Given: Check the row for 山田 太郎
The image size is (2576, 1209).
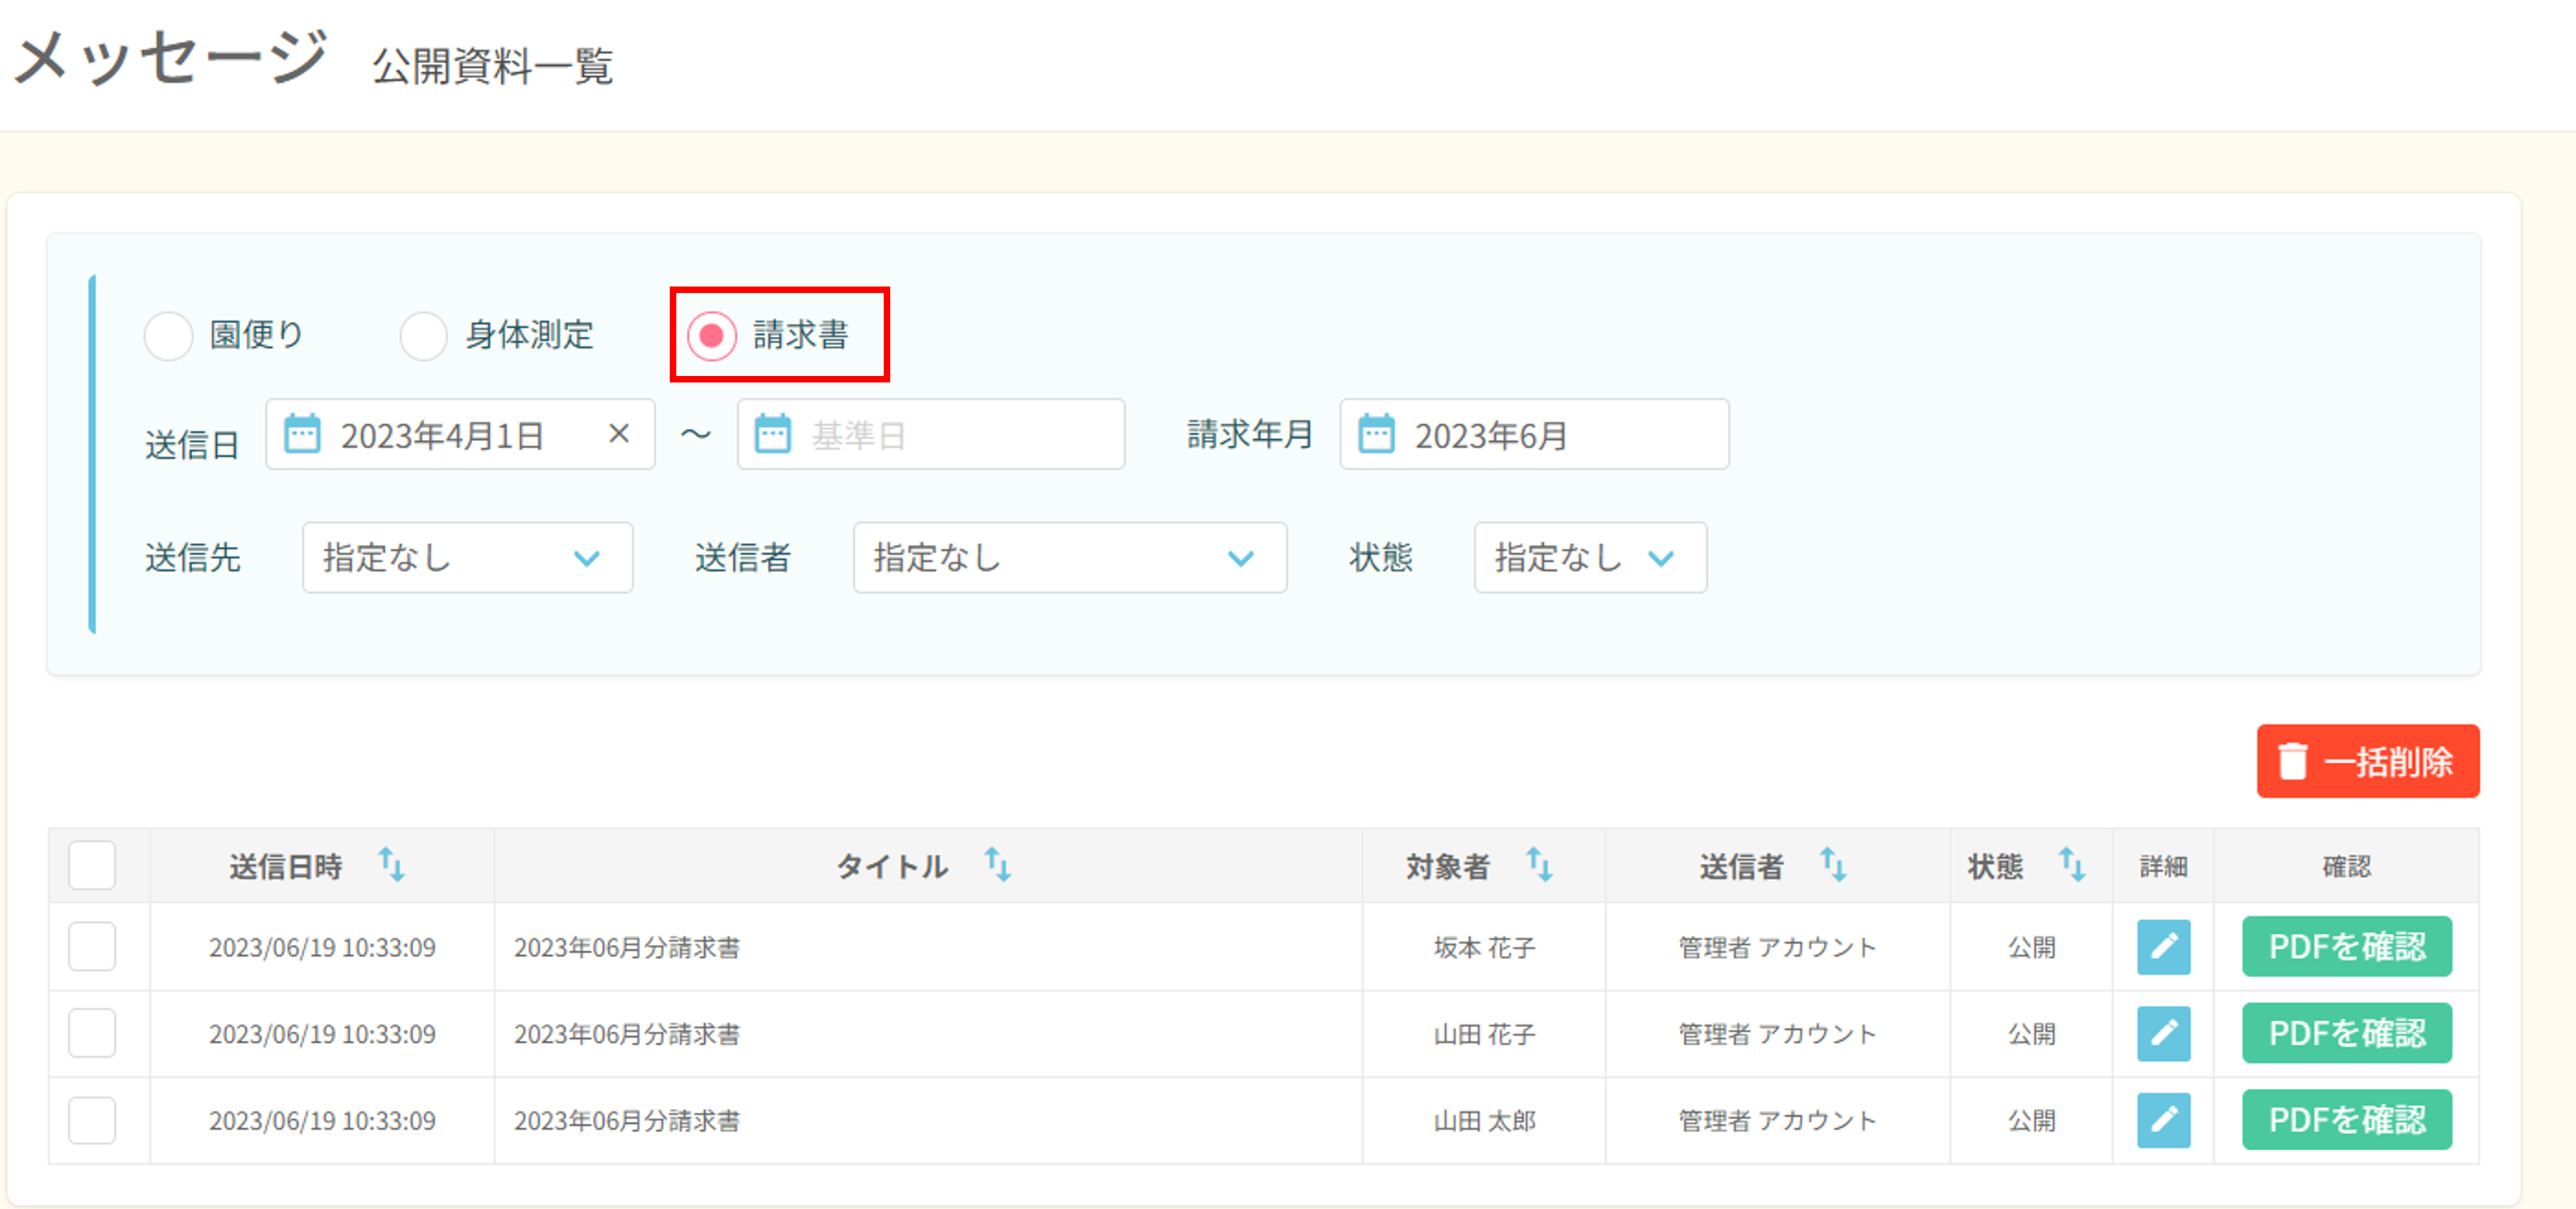Looking at the screenshot, I should point(92,1120).
